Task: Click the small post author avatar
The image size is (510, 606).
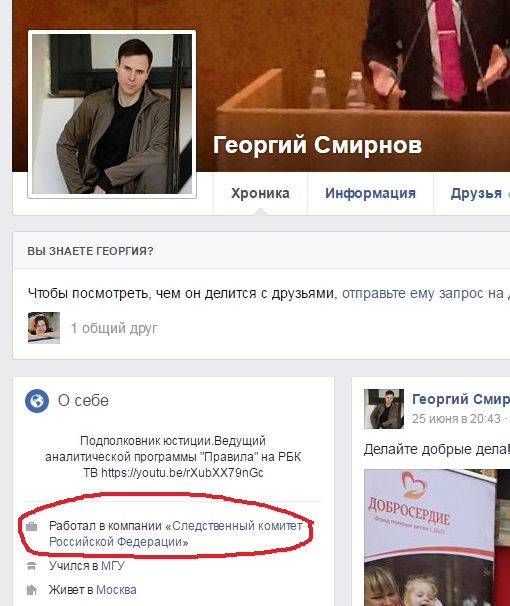Action: (384, 409)
